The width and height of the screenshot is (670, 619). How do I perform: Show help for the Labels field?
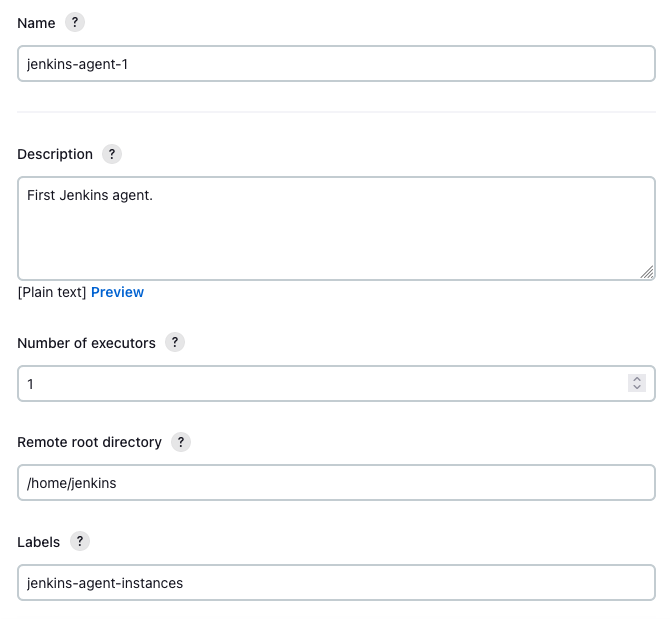pyautogui.click(x=79, y=542)
